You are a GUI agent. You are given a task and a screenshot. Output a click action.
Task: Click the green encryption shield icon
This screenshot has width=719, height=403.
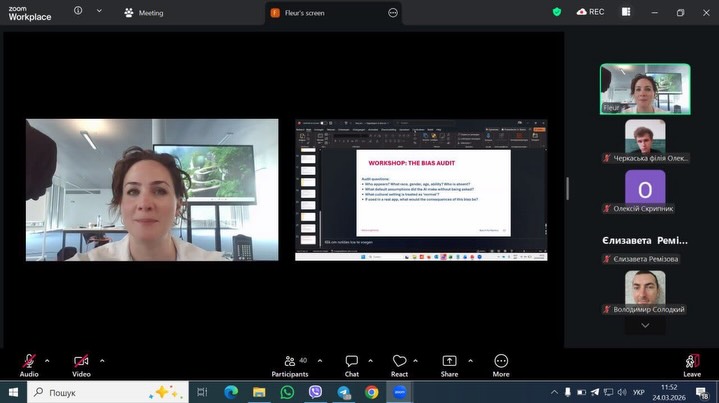(557, 12)
